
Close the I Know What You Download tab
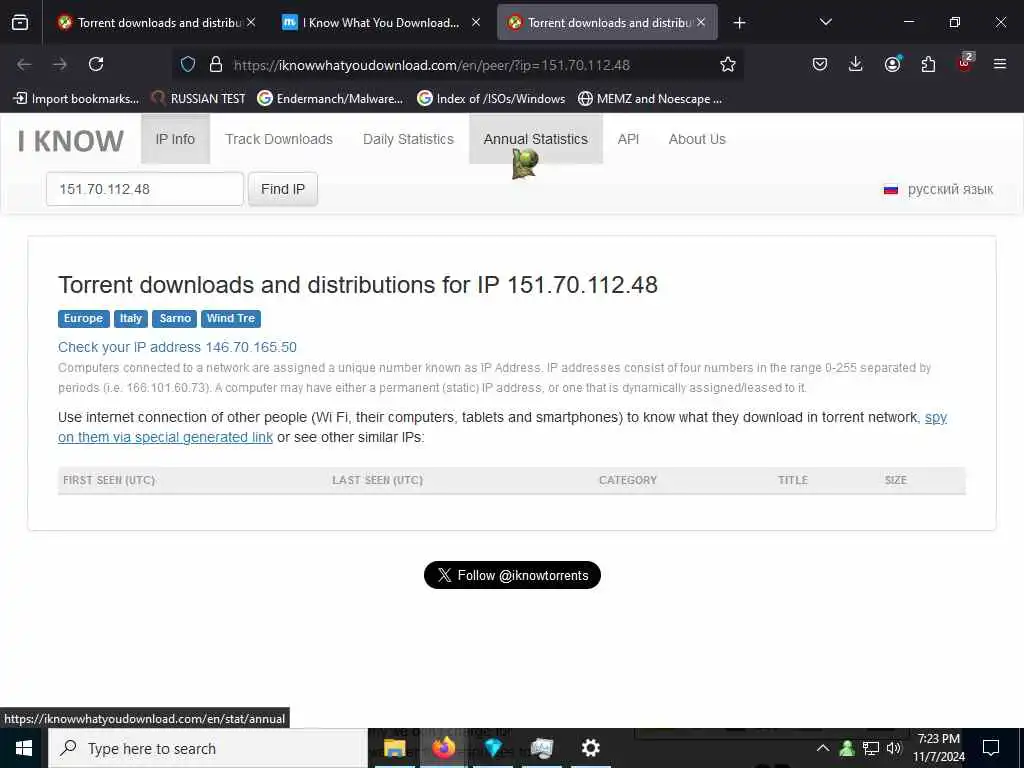tap(476, 22)
